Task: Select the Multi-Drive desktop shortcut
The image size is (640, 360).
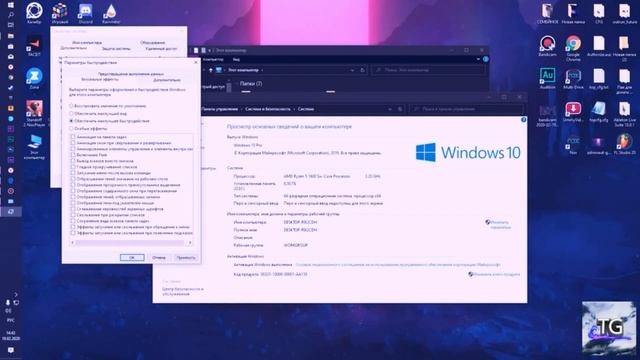Action: [x=573, y=79]
